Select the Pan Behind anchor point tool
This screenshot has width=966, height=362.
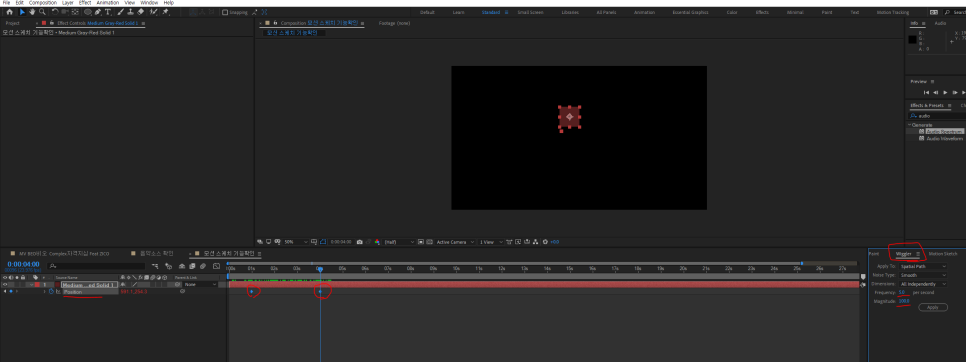click(75, 12)
